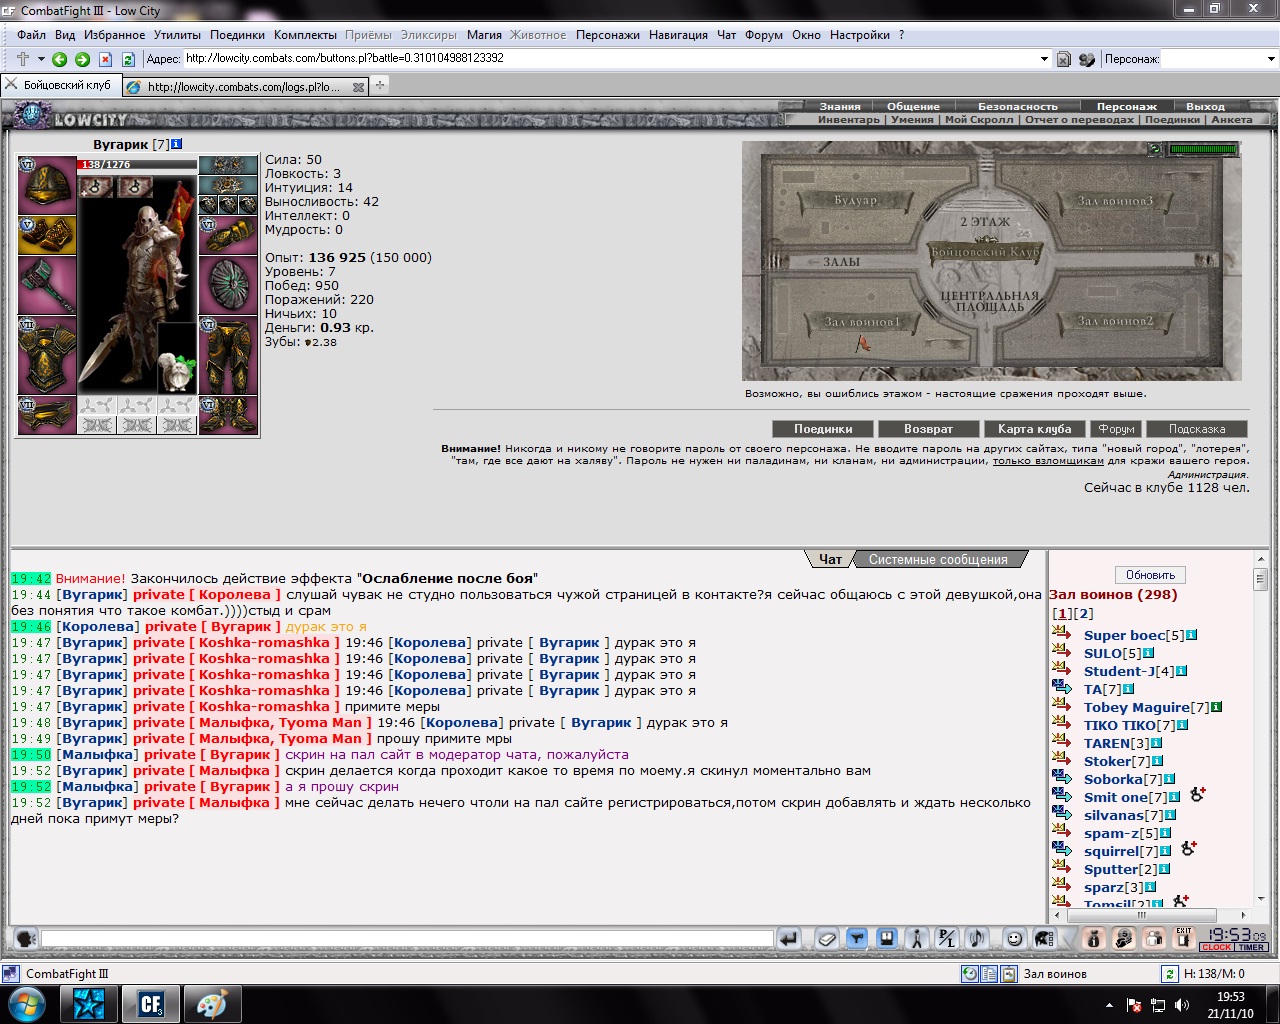Open the smiley emoticons icon
The height and width of the screenshot is (1024, 1280).
[1014, 939]
